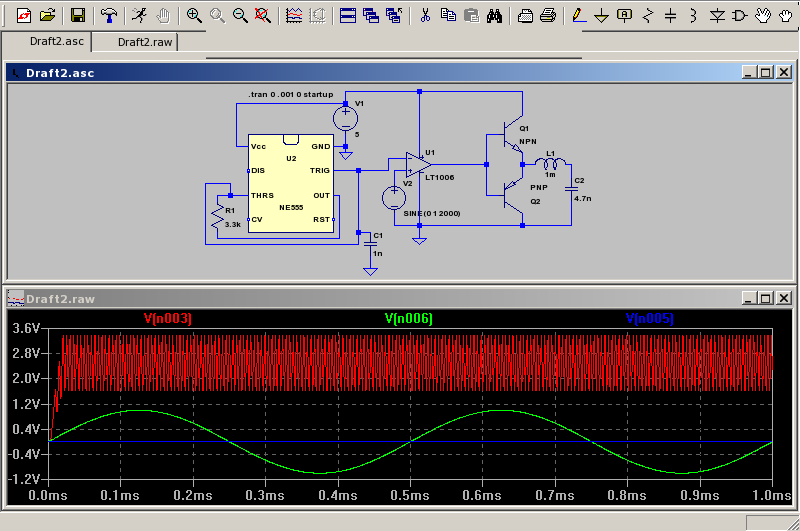Viewport: 800px width, 531px height.
Task: Select the Move open-hand tool
Action: [x=763, y=15]
